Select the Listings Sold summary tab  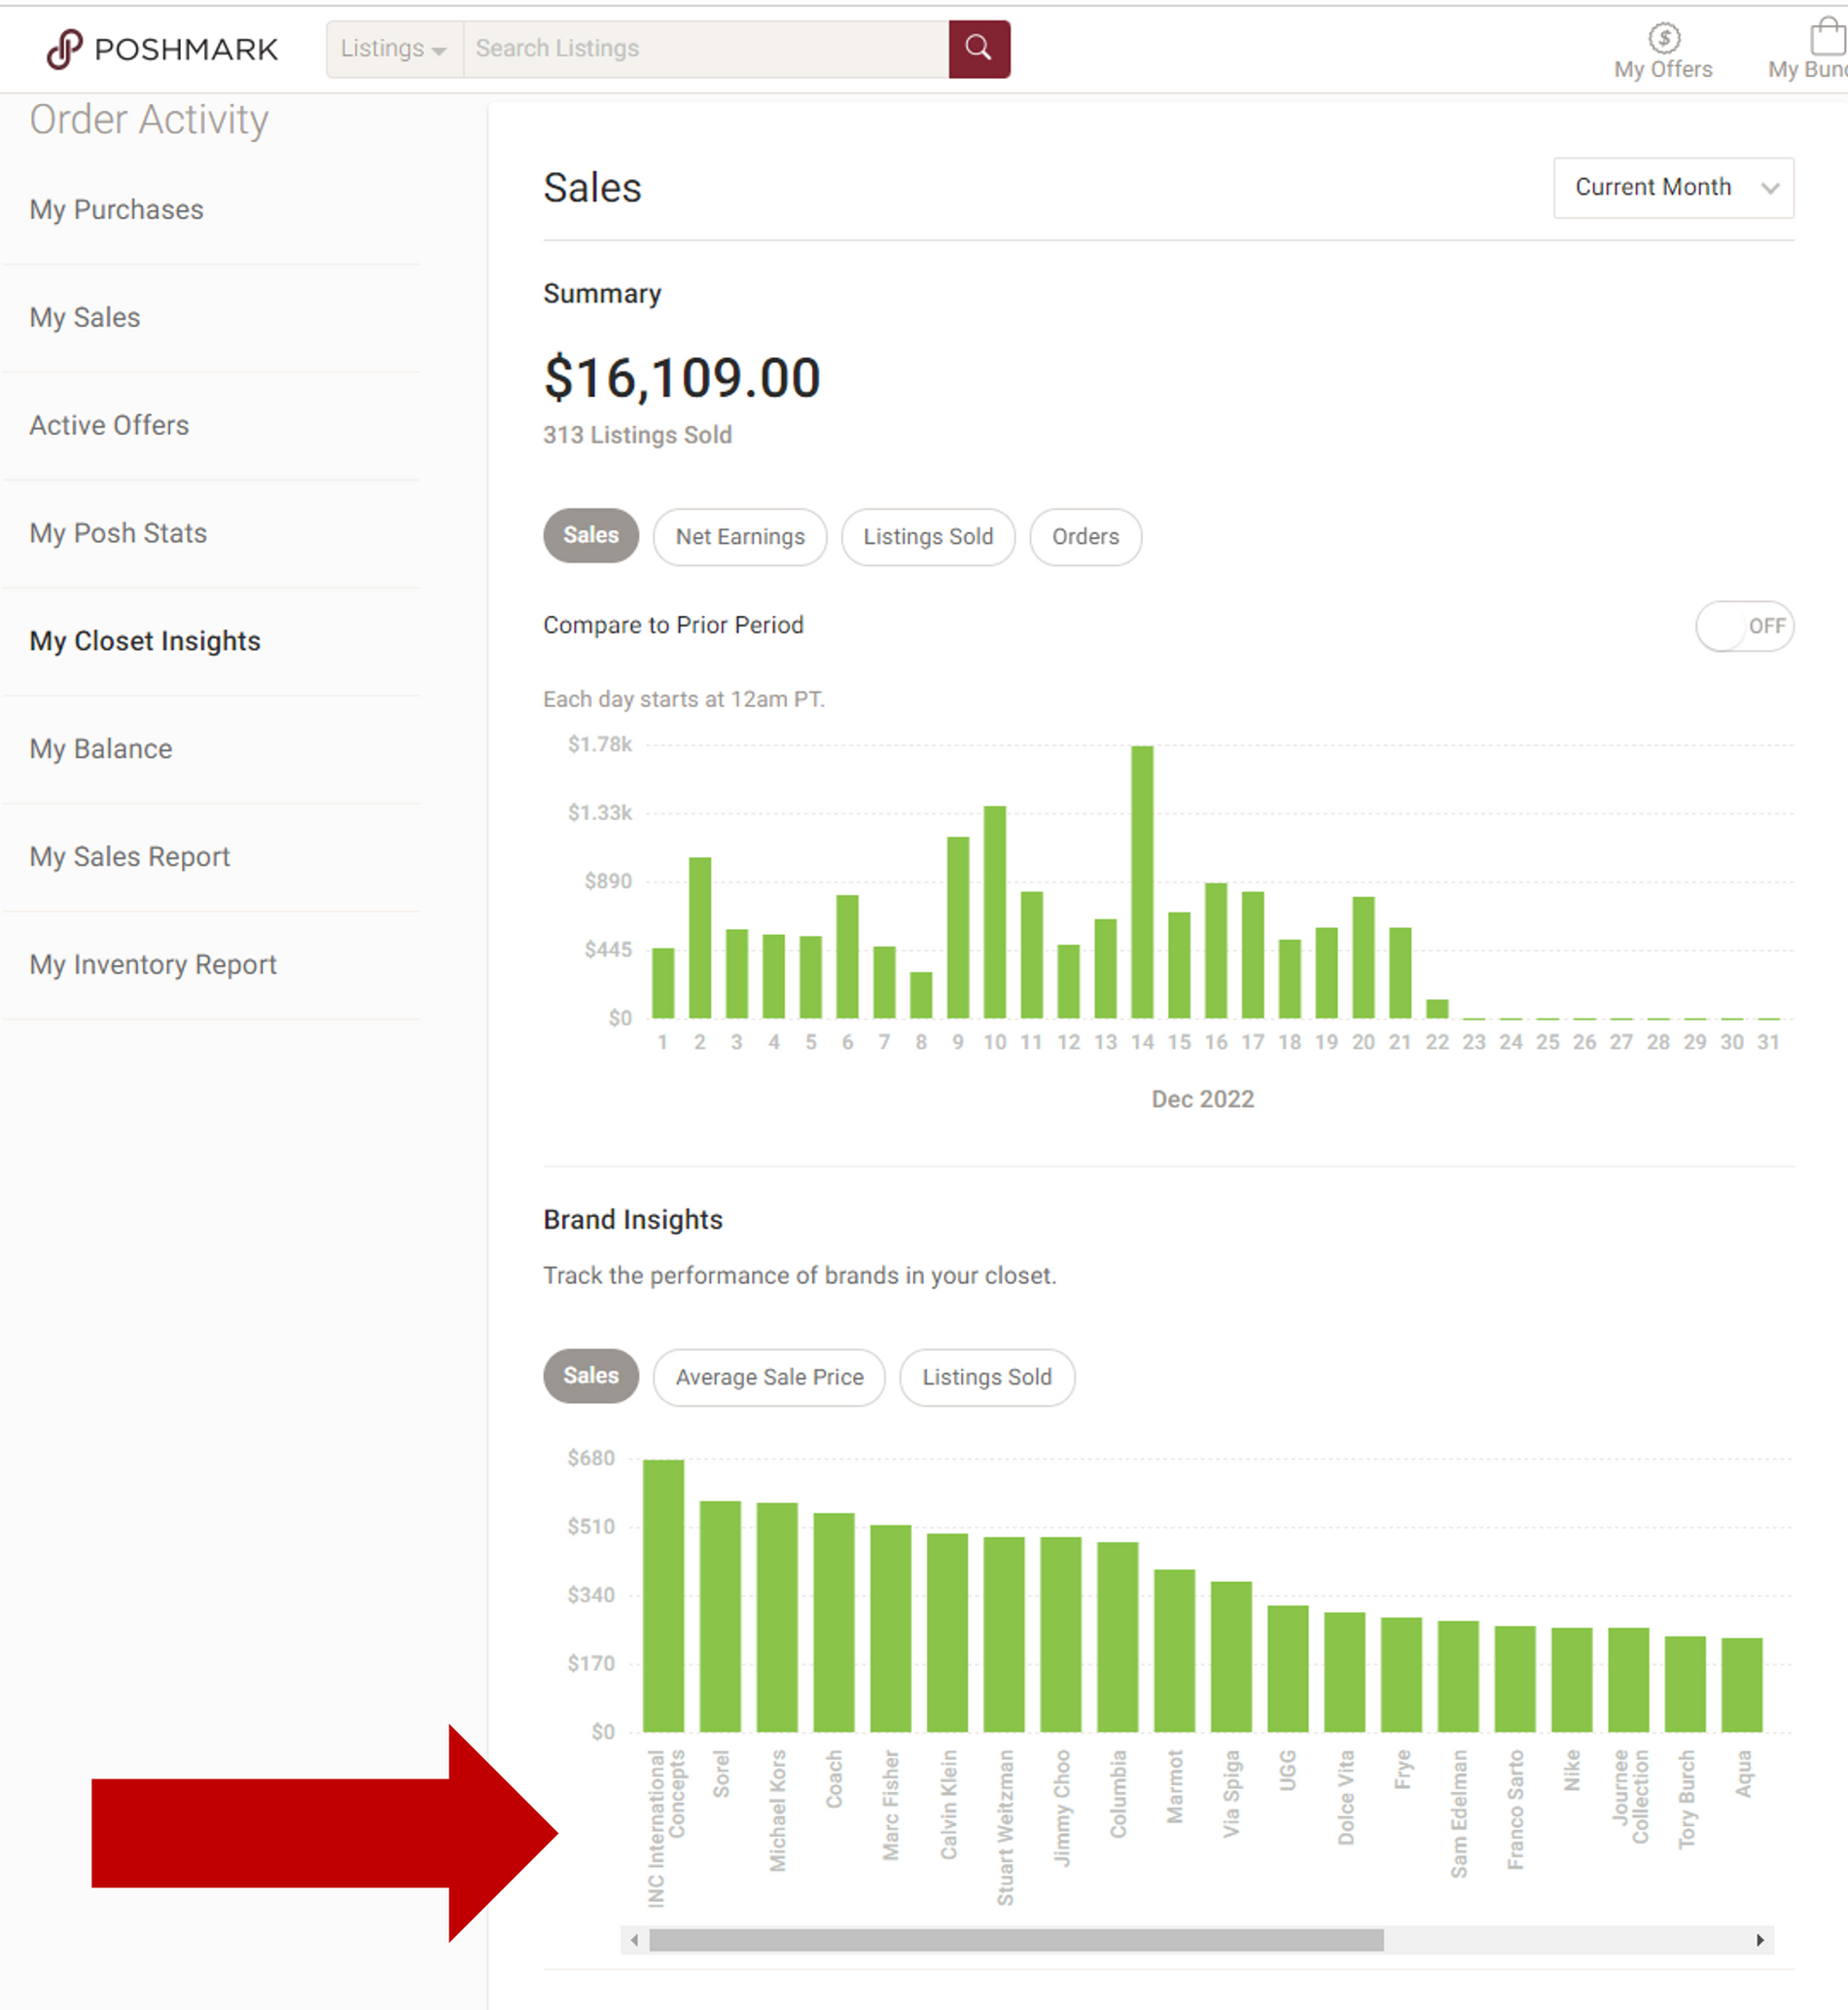coord(928,537)
